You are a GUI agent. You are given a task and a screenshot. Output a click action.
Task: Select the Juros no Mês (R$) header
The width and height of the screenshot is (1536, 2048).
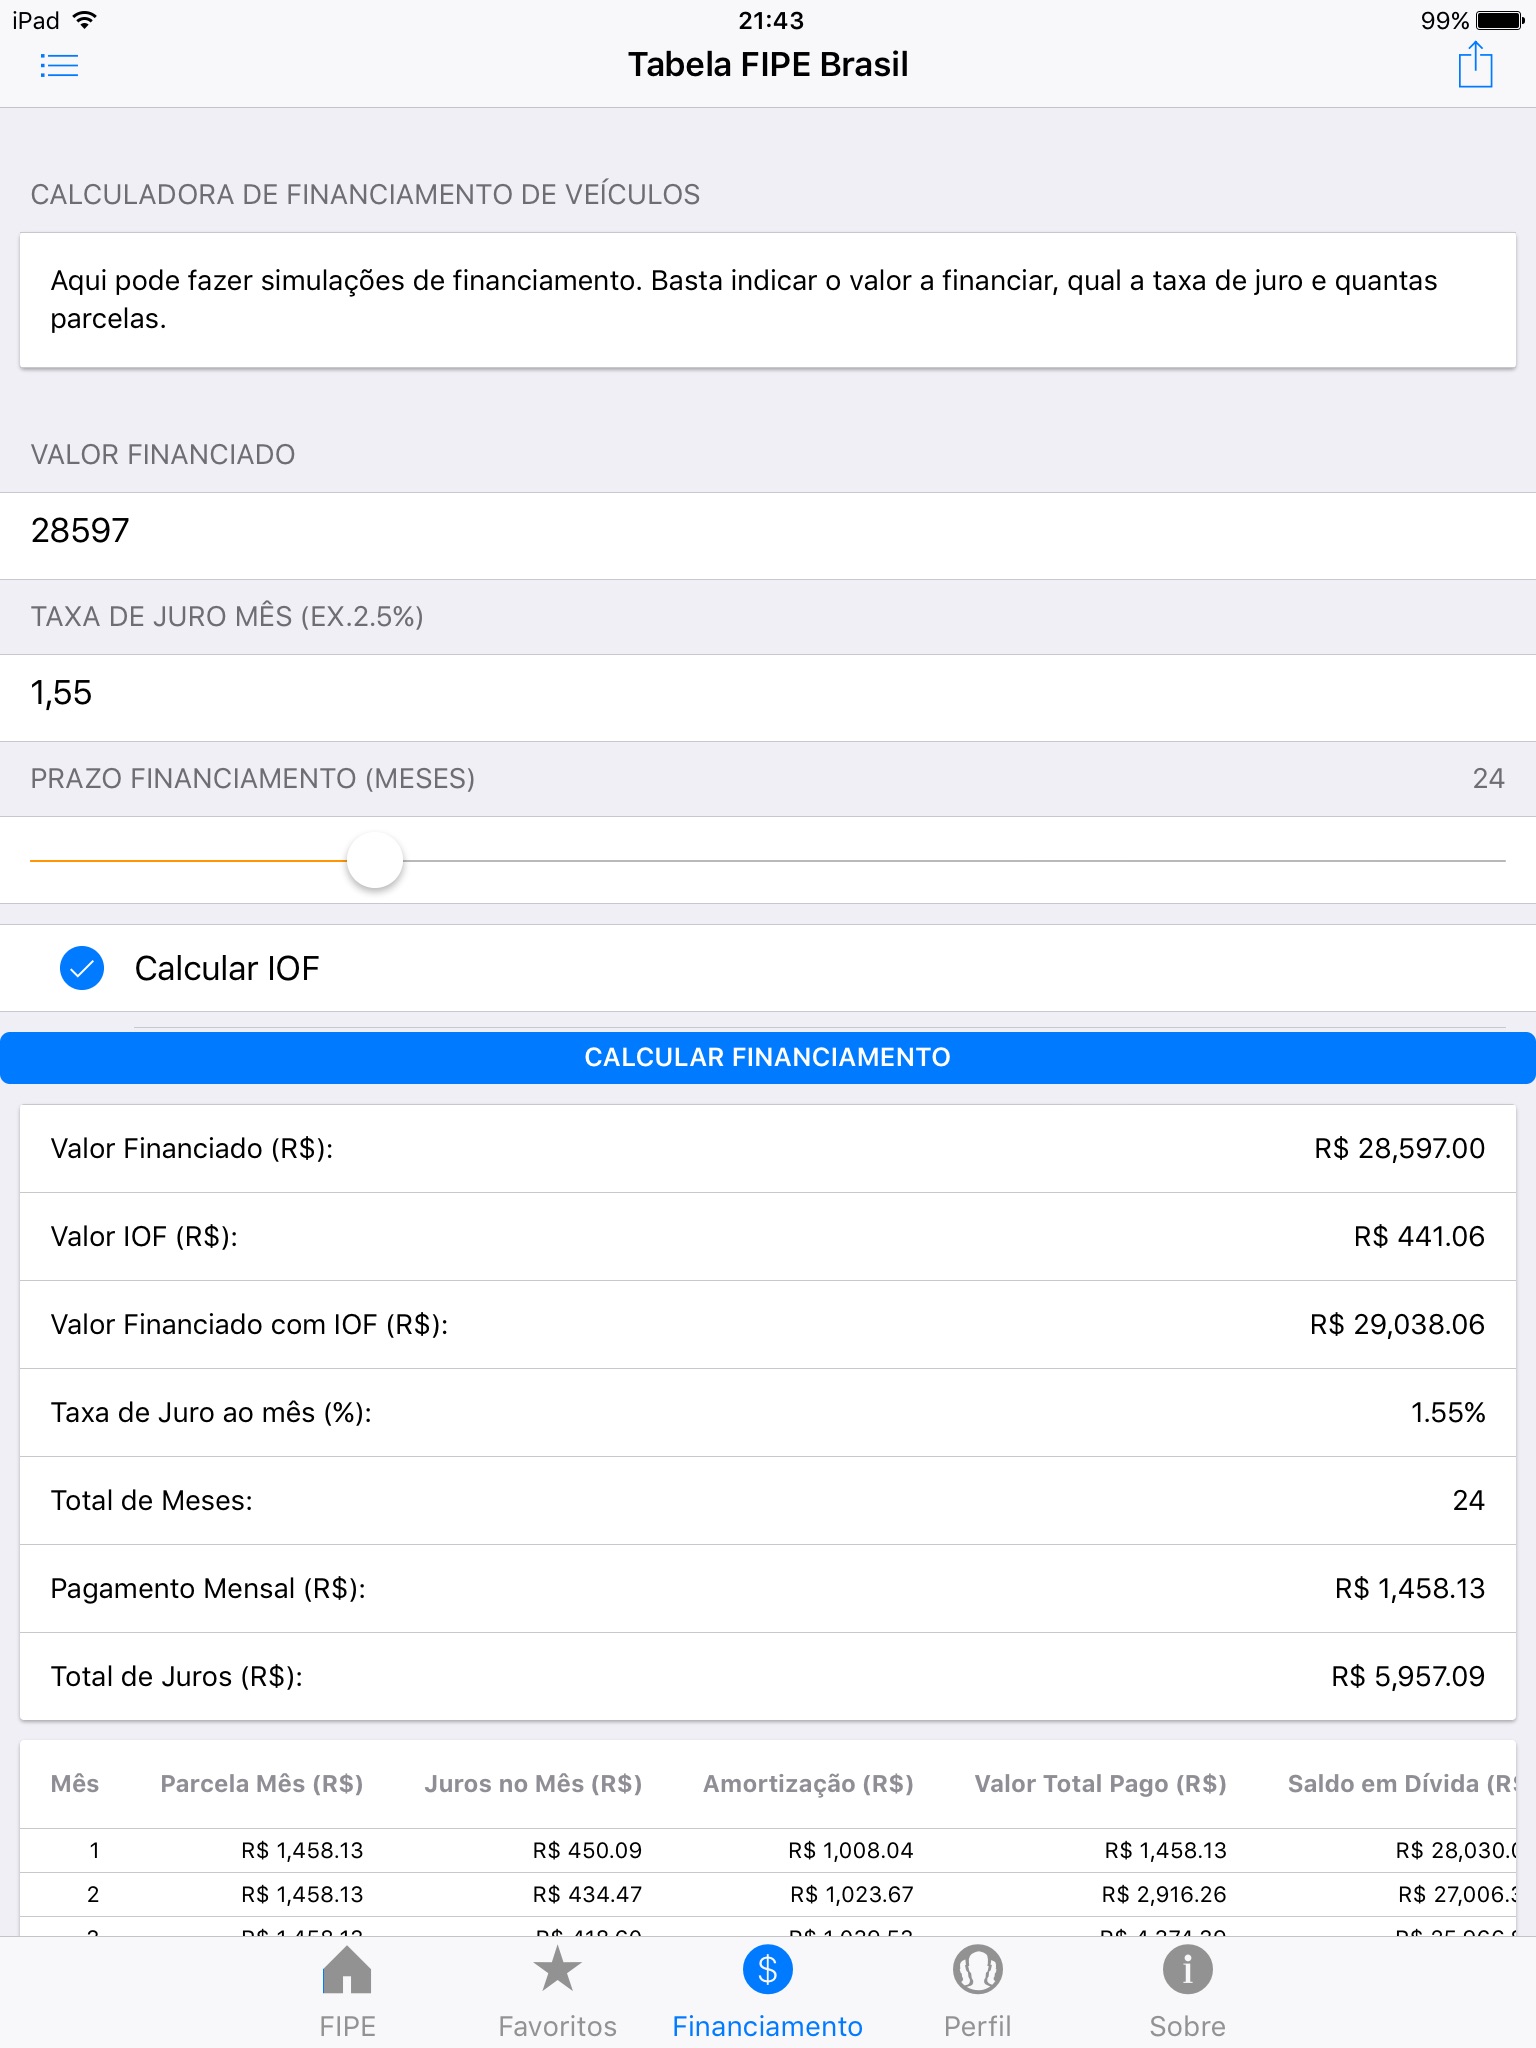click(533, 1784)
